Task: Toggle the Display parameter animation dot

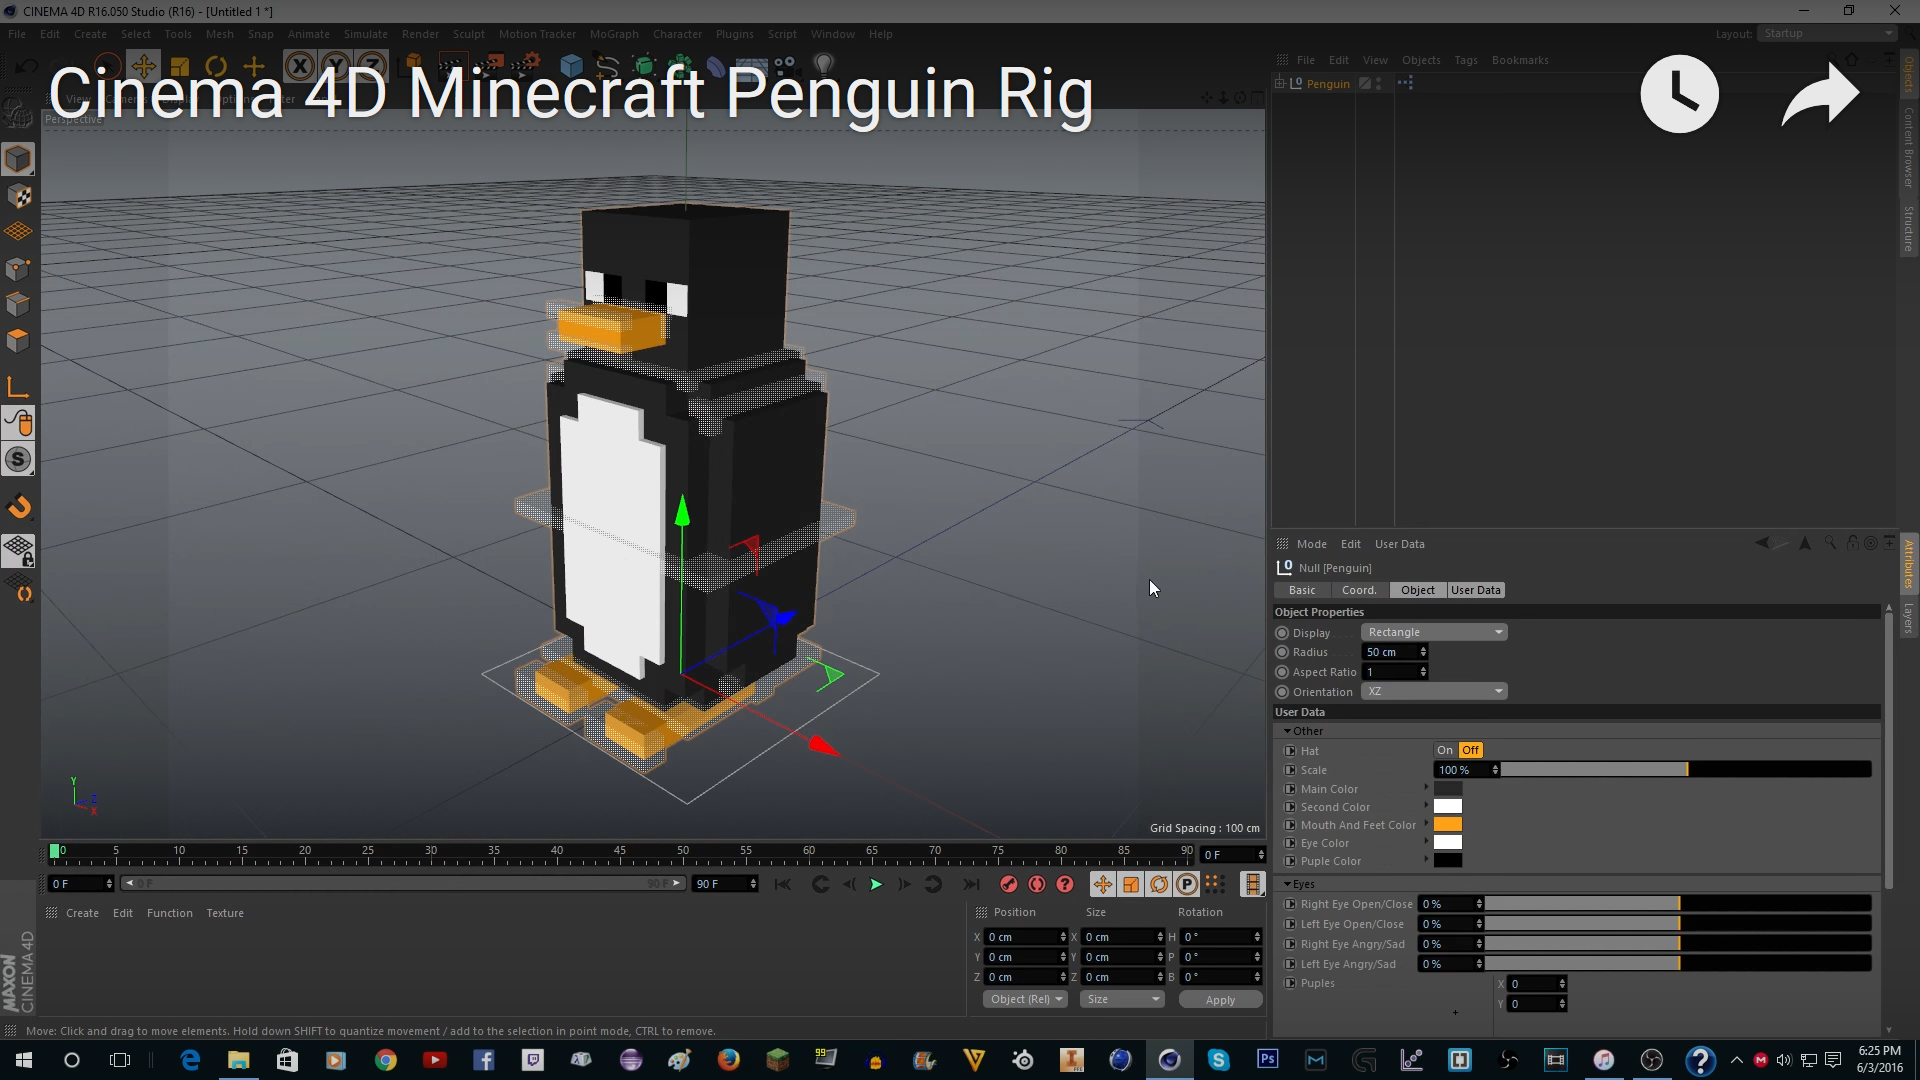Action: [x=1282, y=633]
